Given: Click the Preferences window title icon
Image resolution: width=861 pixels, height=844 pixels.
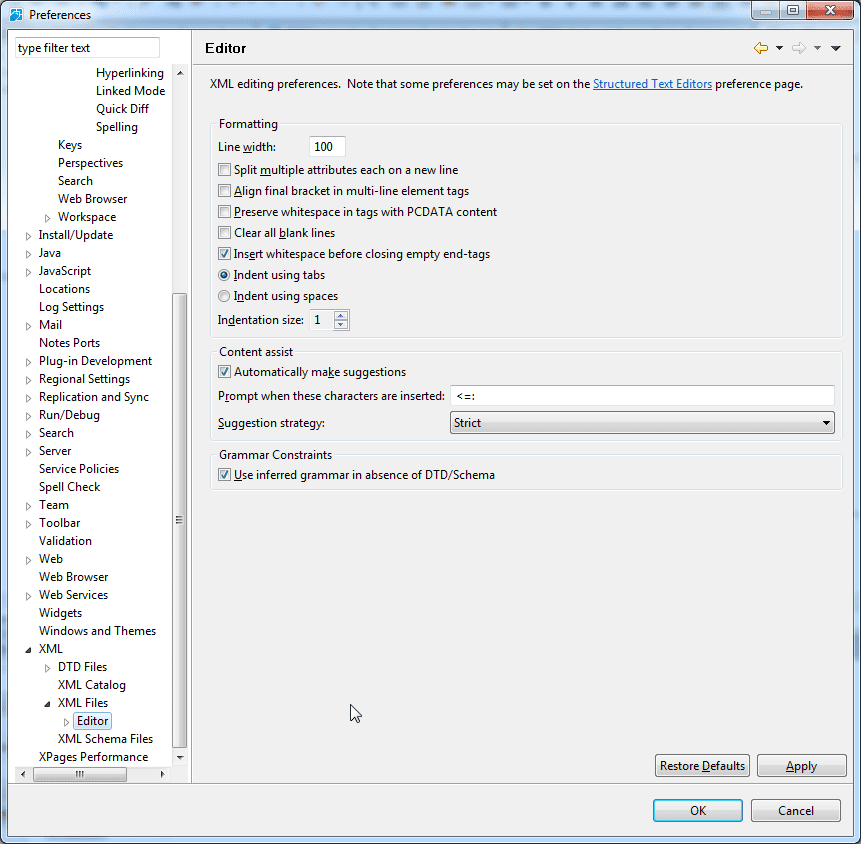Looking at the screenshot, I should (16, 14).
